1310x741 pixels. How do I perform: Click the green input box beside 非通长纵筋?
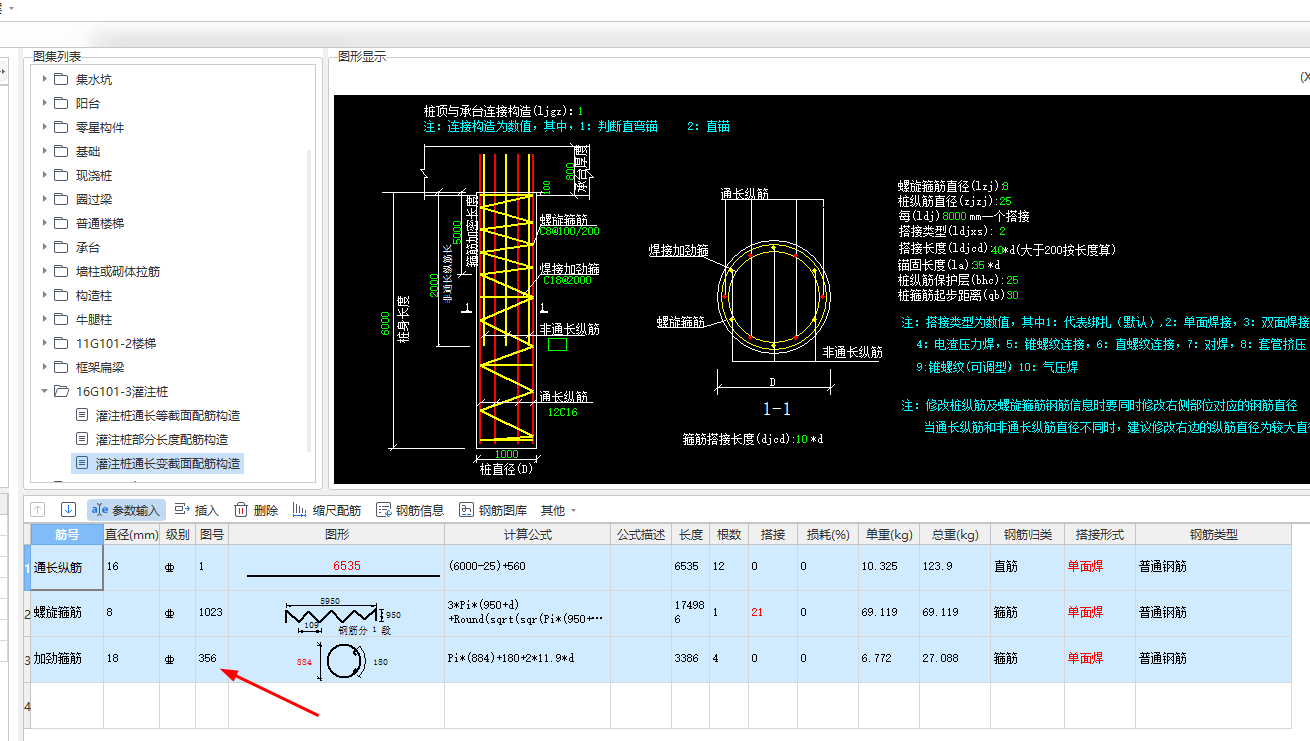coord(558,345)
